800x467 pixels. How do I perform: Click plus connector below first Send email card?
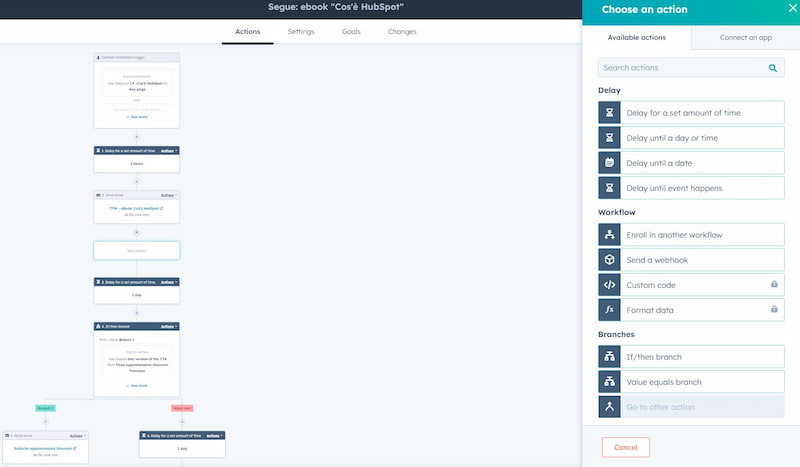pyautogui.click(x=136, y=232)
